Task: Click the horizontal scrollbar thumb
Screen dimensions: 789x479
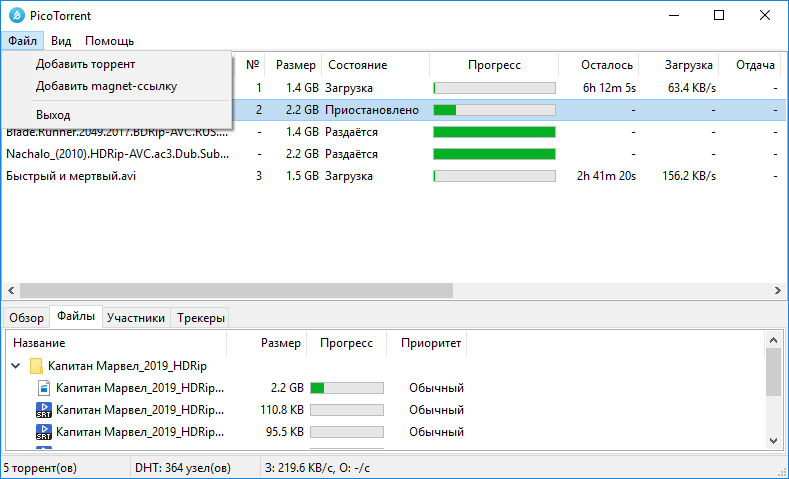Action: [236, 290]
